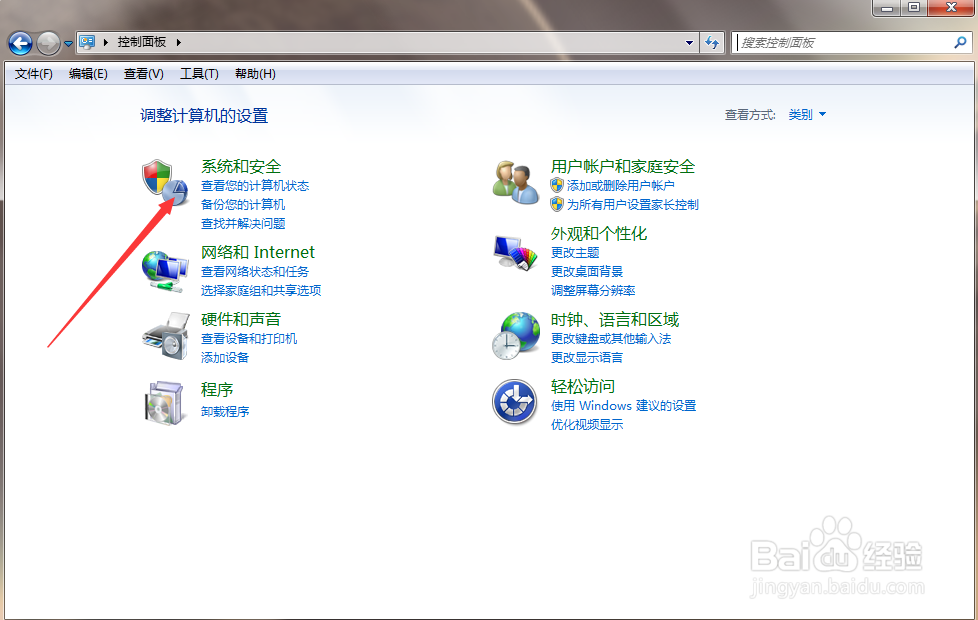
Task: Open the recent pages dropdown arrow
Action: point(68,44)
